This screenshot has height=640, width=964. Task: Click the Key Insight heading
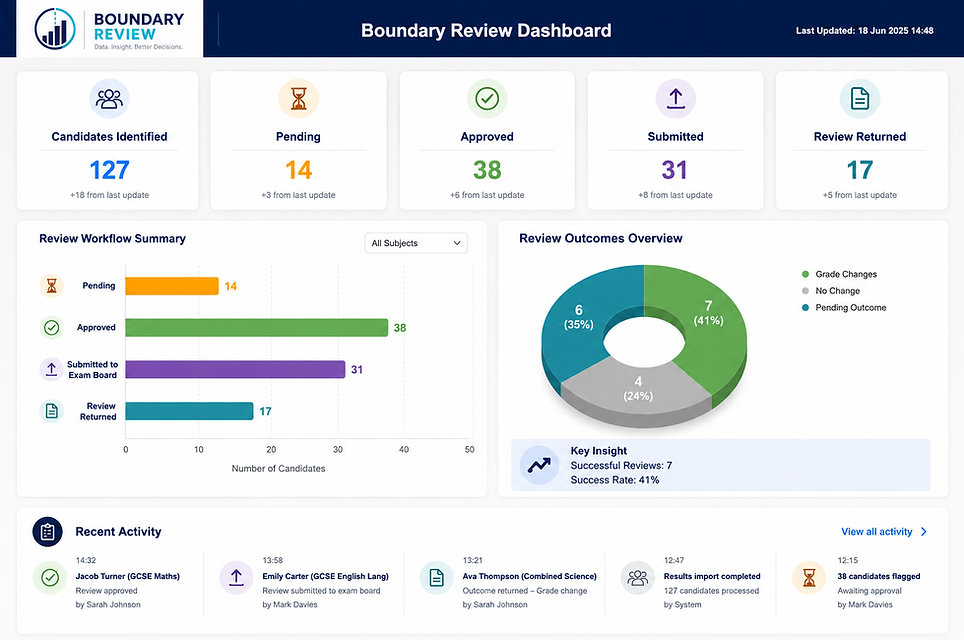[x=599, y=451]
